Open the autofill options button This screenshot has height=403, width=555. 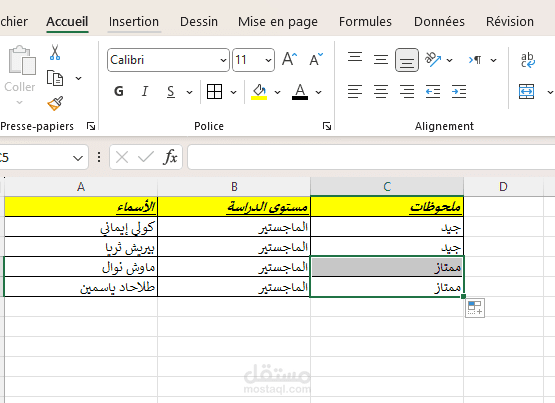pos(475,308)
